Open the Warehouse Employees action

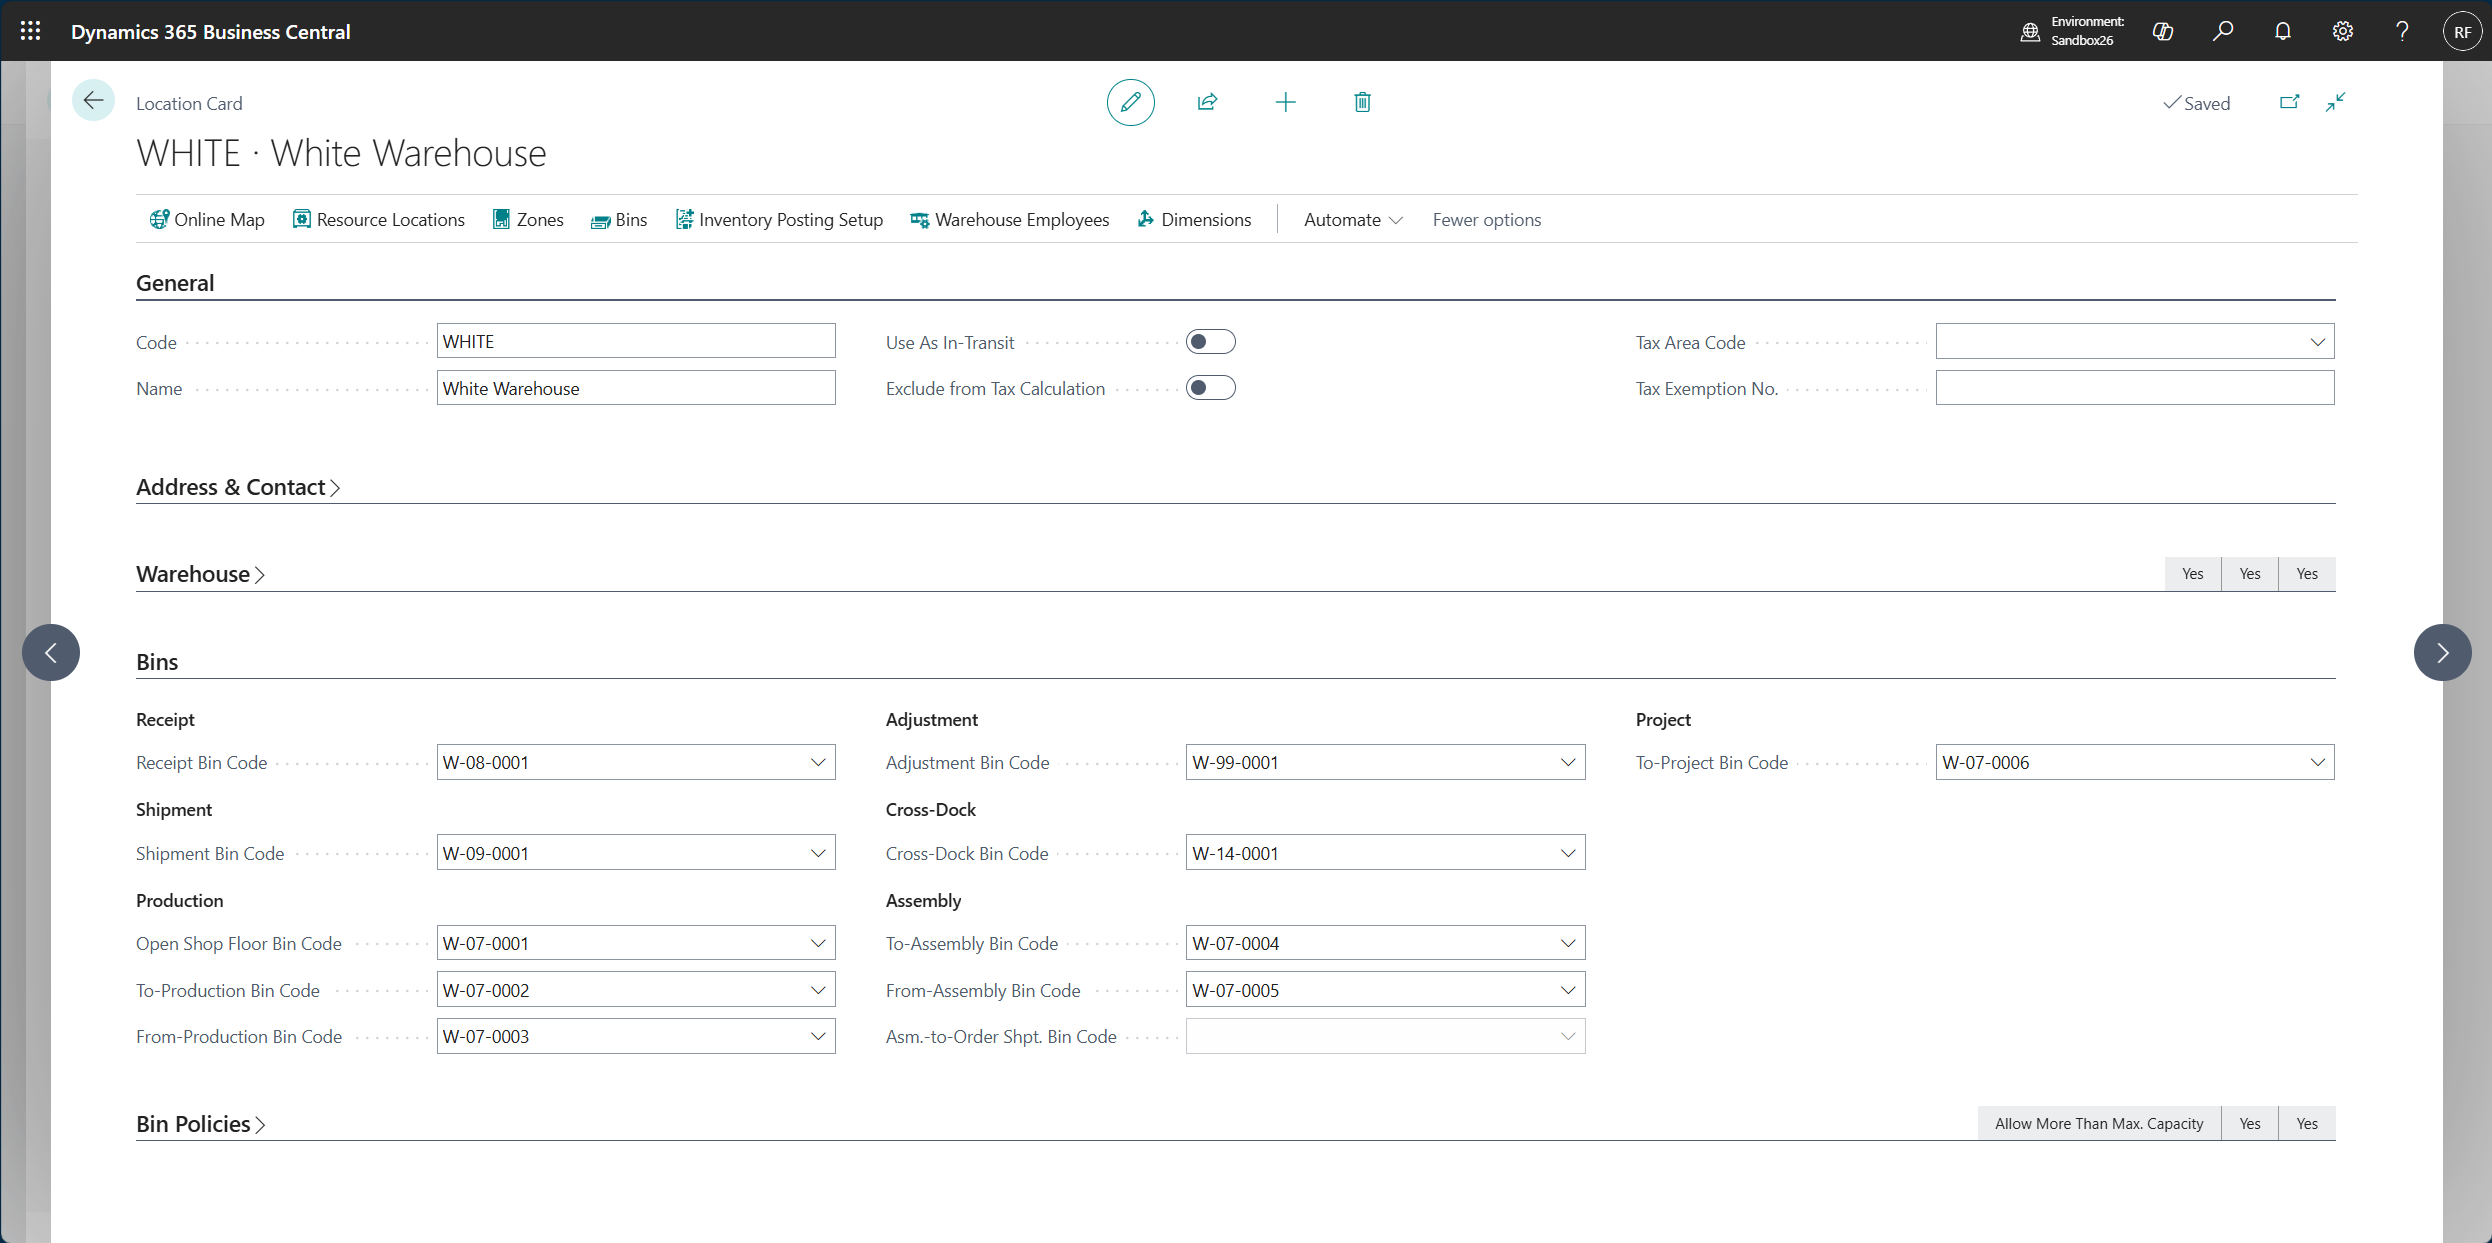pyautogui.click(x=1010, y=219)
